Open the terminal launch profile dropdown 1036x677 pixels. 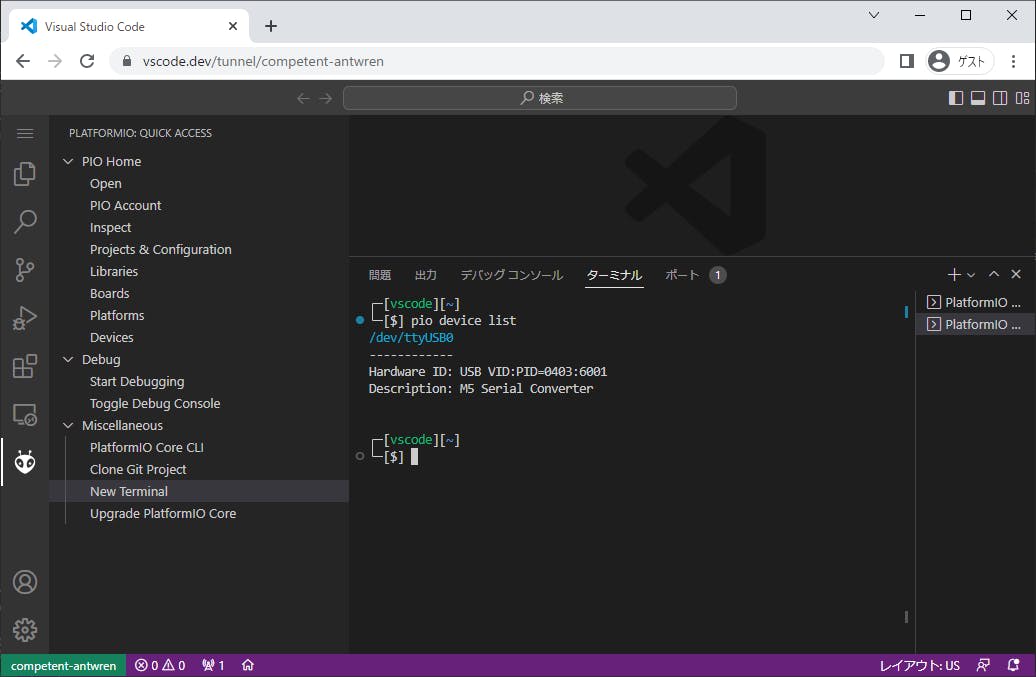971,275
